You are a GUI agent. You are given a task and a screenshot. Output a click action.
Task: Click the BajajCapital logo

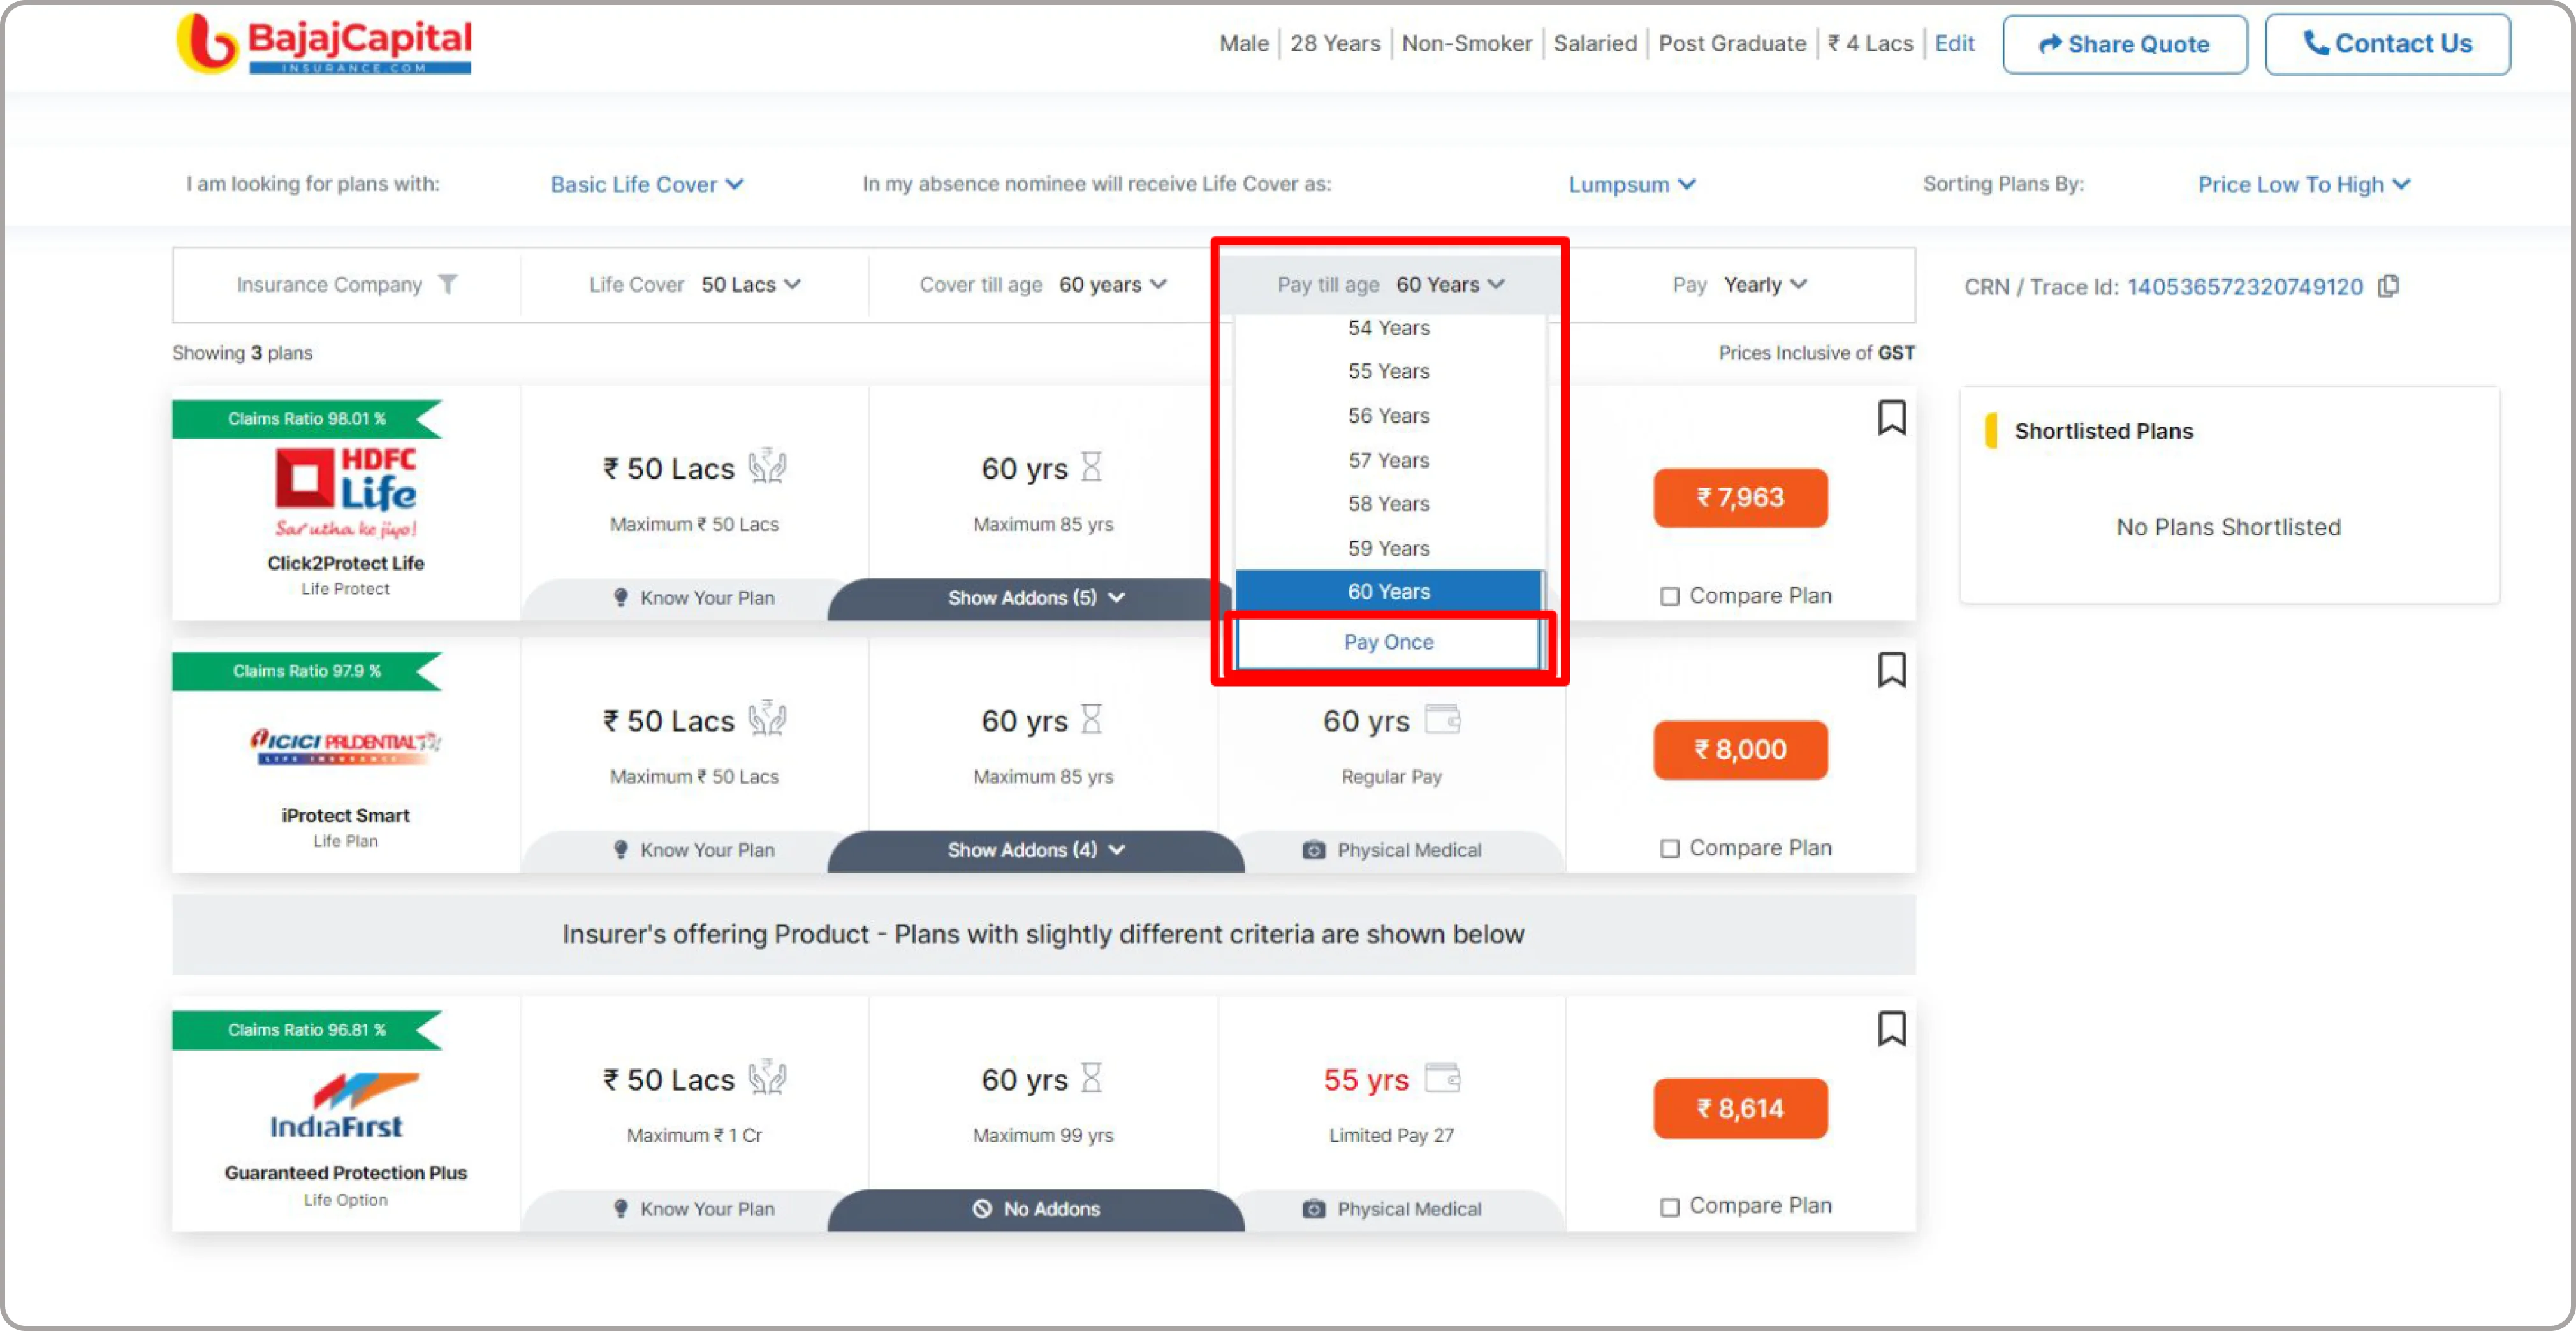click(324, 44)
